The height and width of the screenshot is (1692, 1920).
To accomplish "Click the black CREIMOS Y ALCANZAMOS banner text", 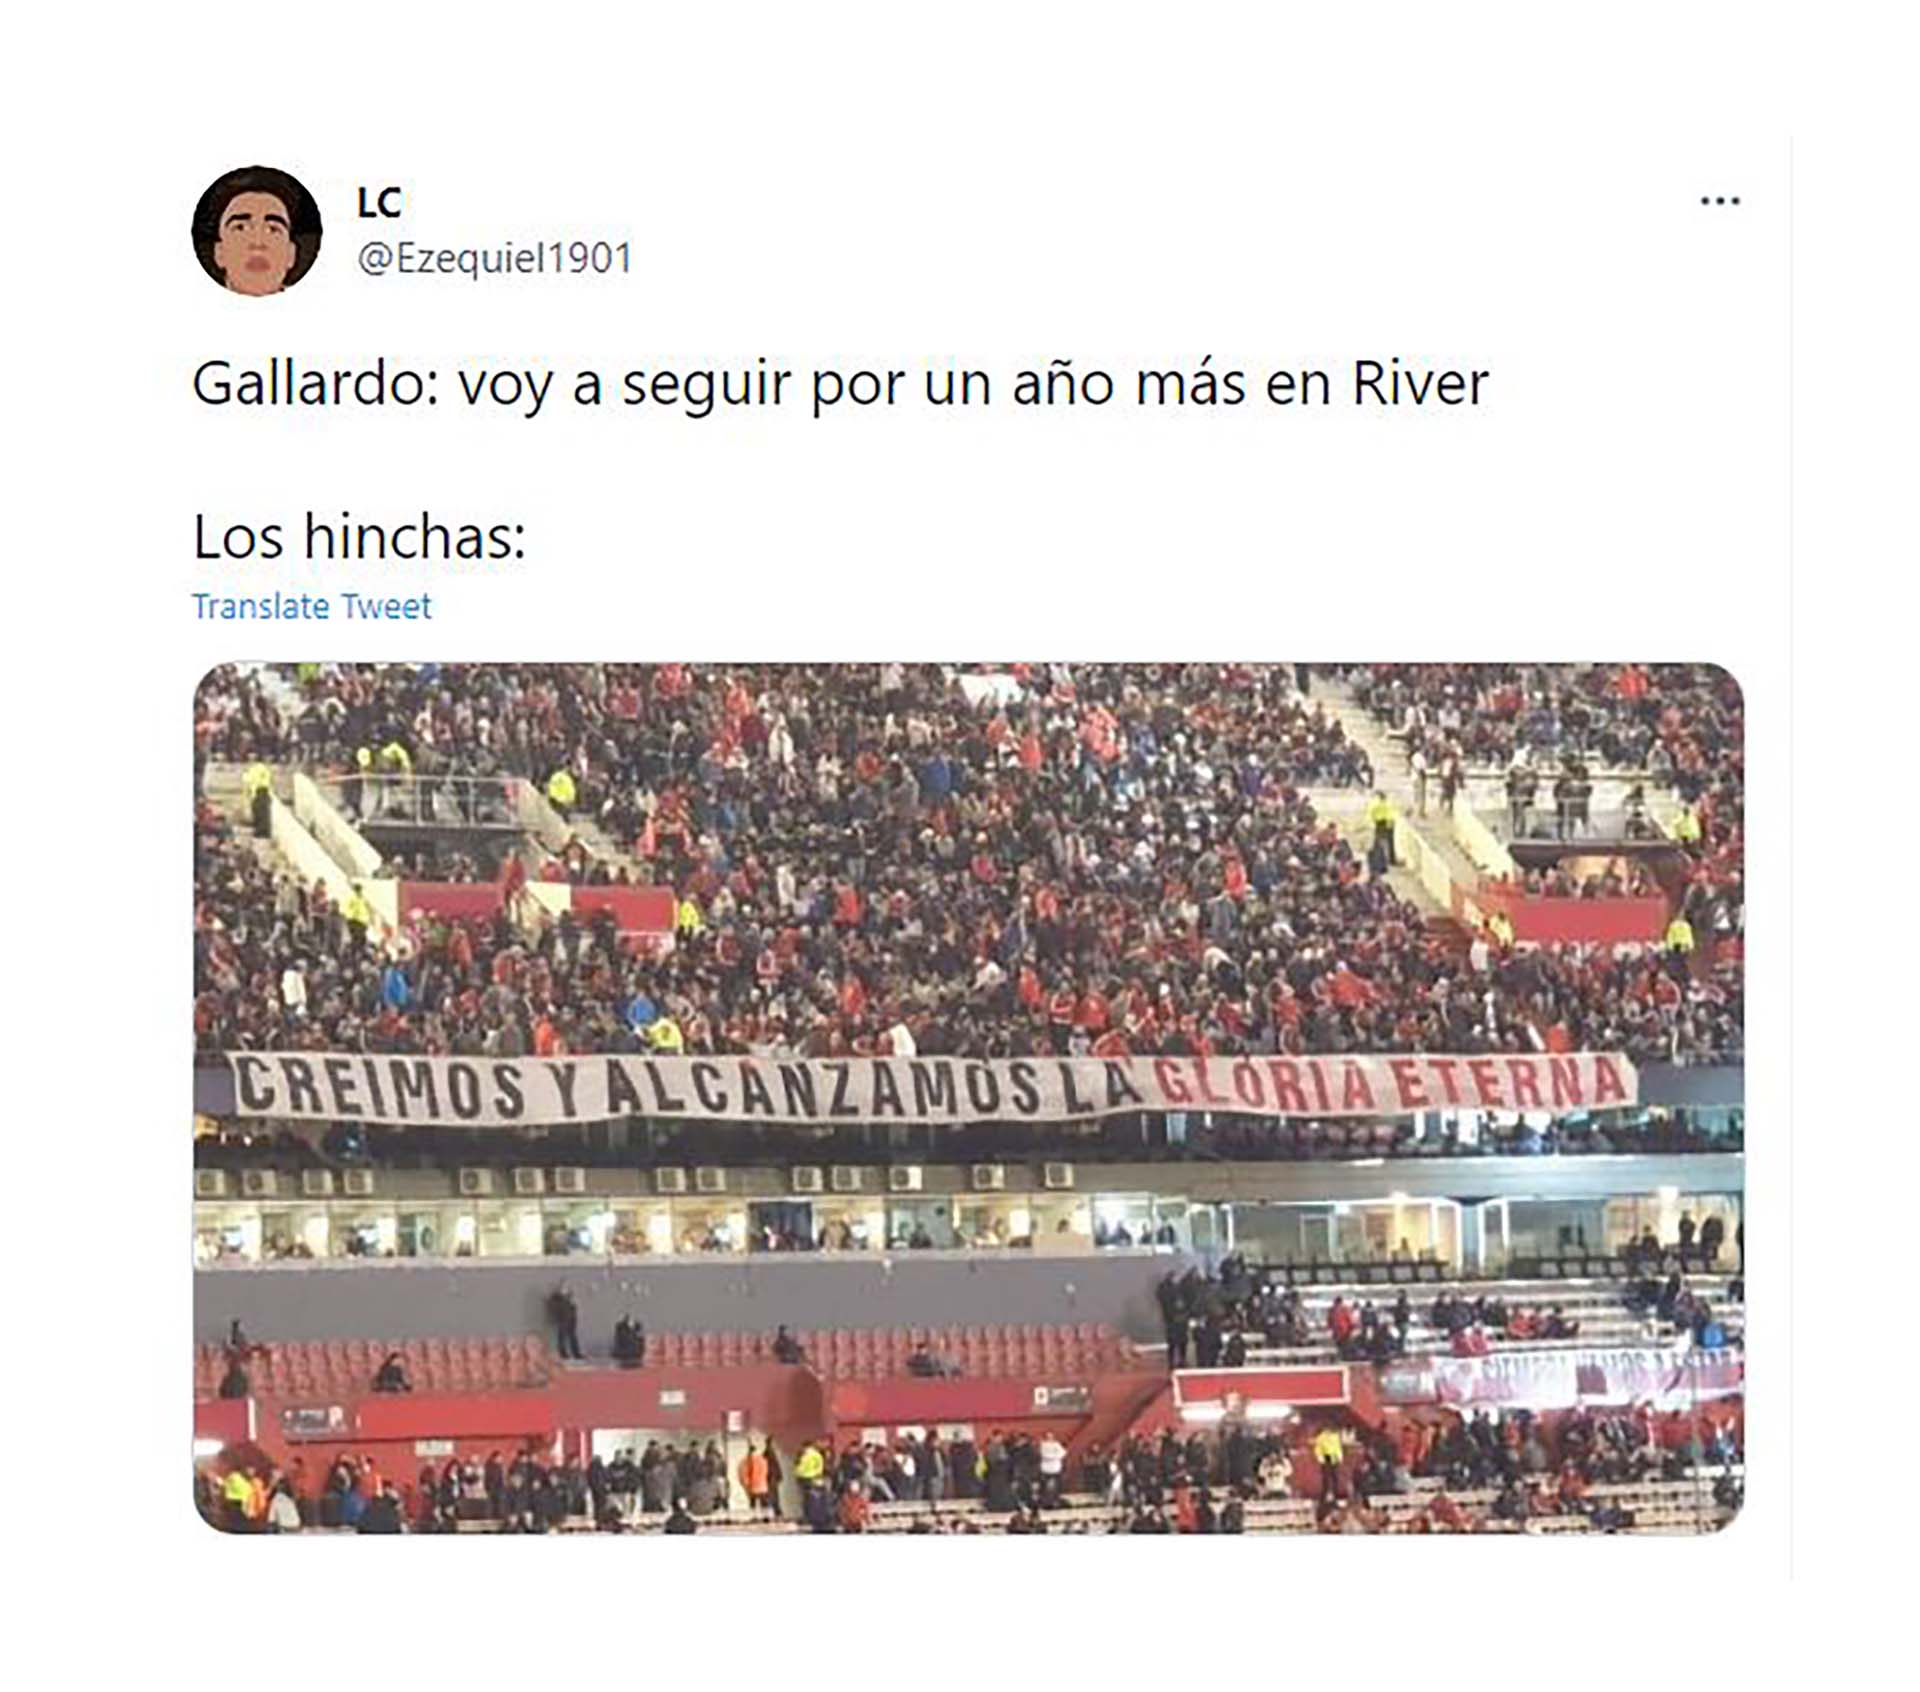I will [x=688, y=1087].
